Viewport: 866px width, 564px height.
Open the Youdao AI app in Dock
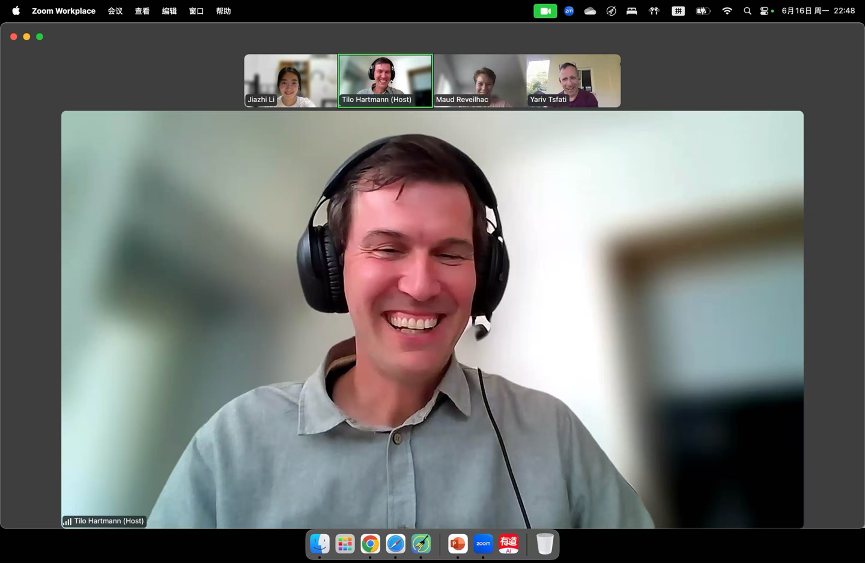(x=509, y=544)
